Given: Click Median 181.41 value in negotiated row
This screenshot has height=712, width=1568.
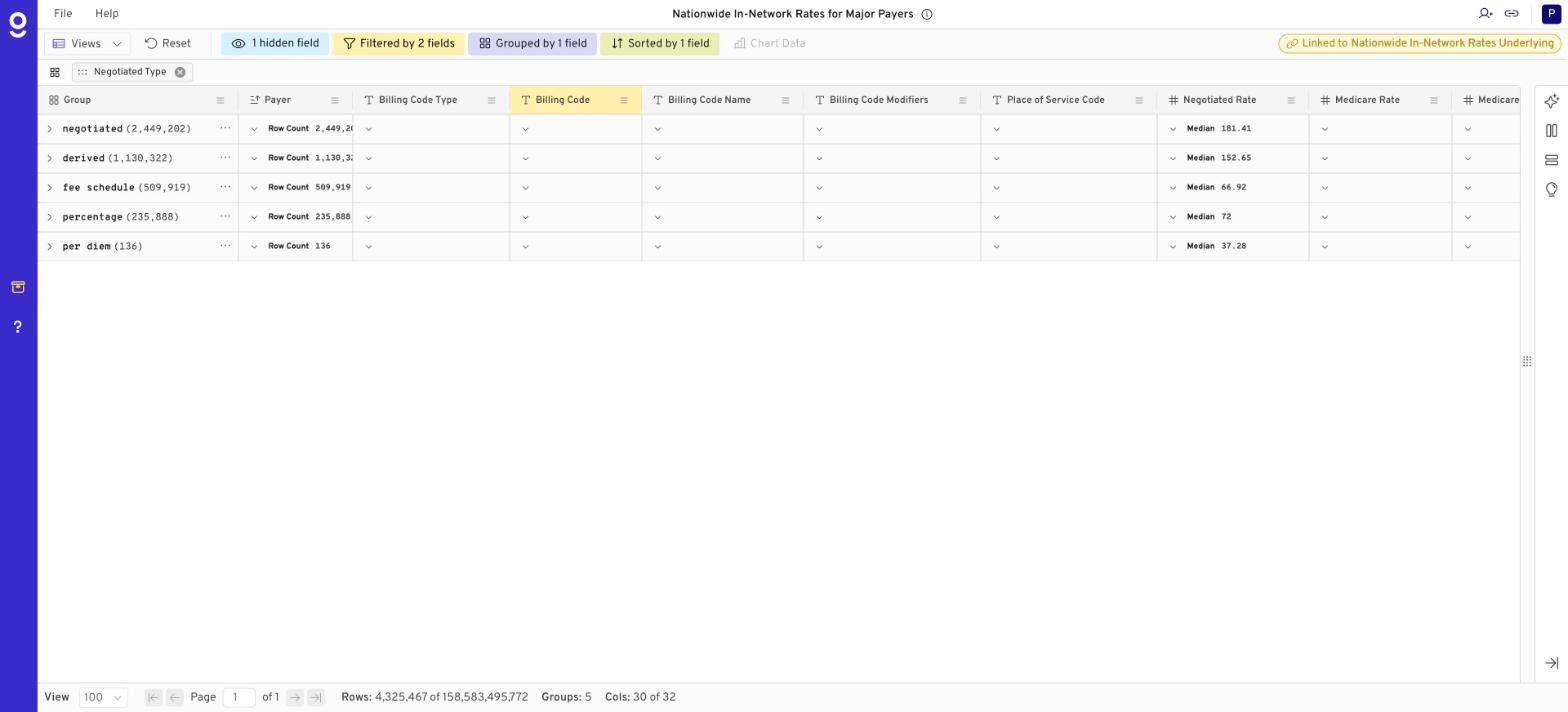Looking at the screenshot, I should tap(1219, 129).
